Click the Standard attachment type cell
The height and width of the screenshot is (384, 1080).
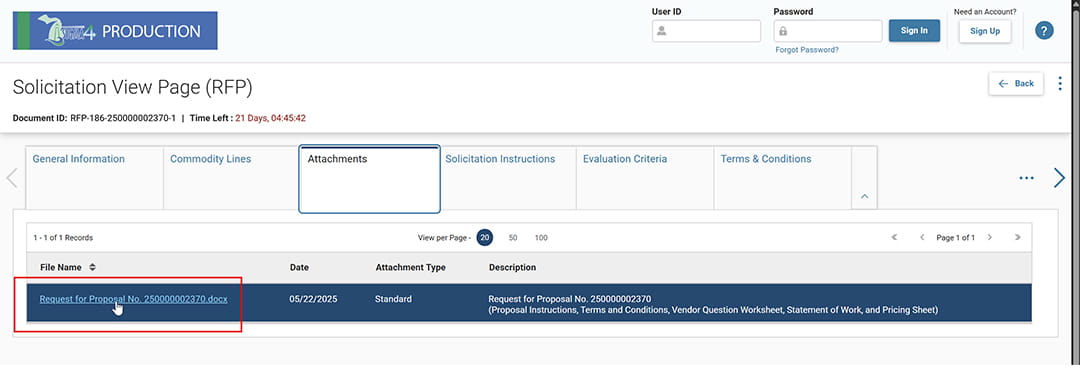coord(393,299)
